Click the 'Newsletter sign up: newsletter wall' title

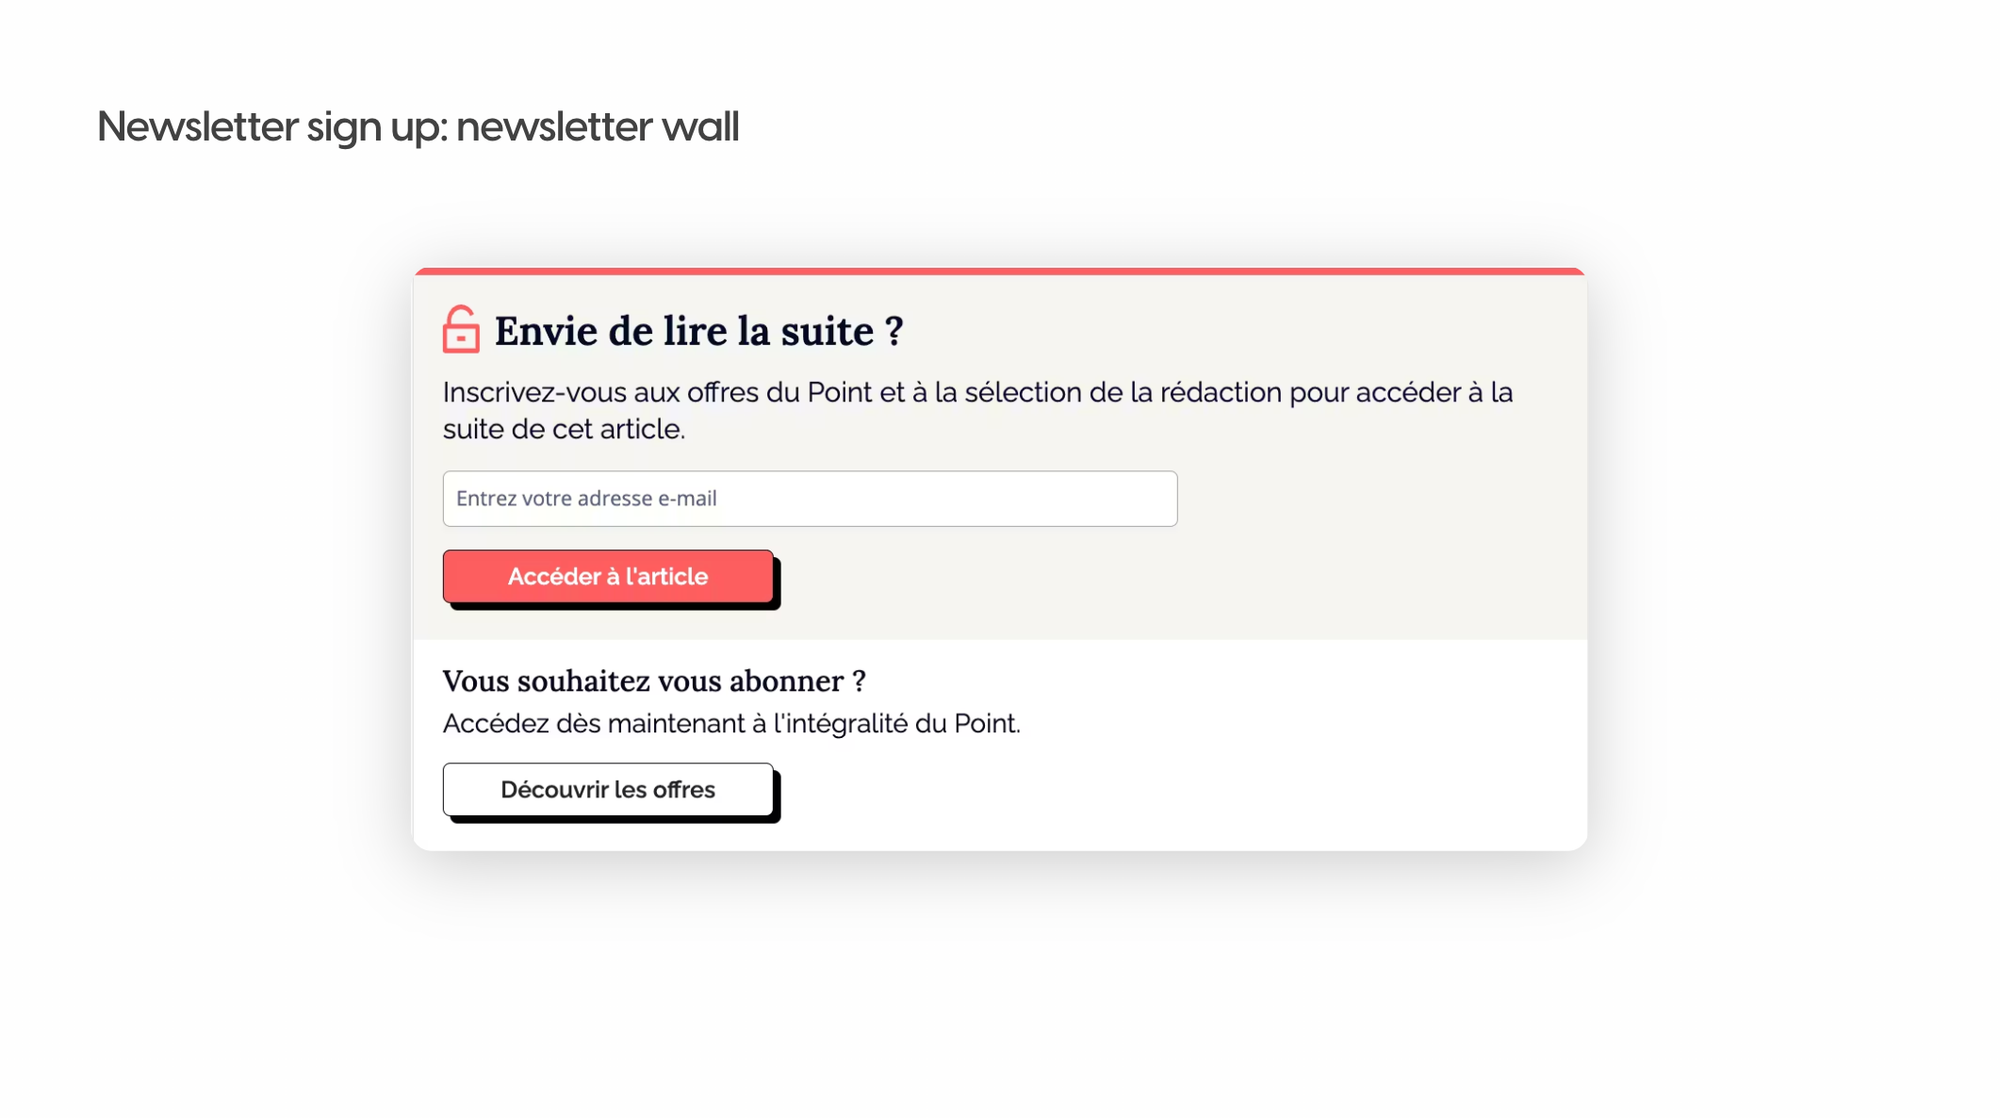[418, 126]
